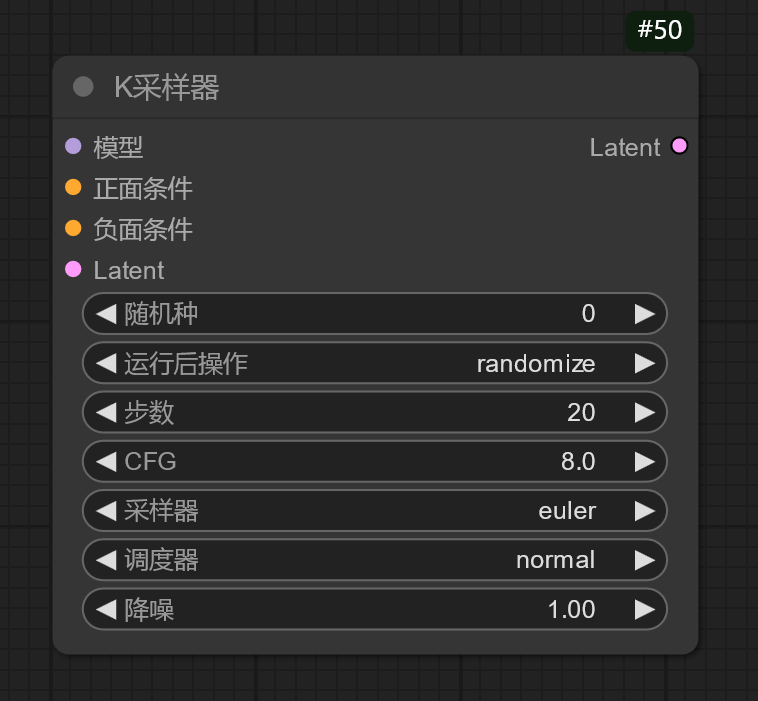Click the purple 模型 input socket
758x701 pixels.
73,147
